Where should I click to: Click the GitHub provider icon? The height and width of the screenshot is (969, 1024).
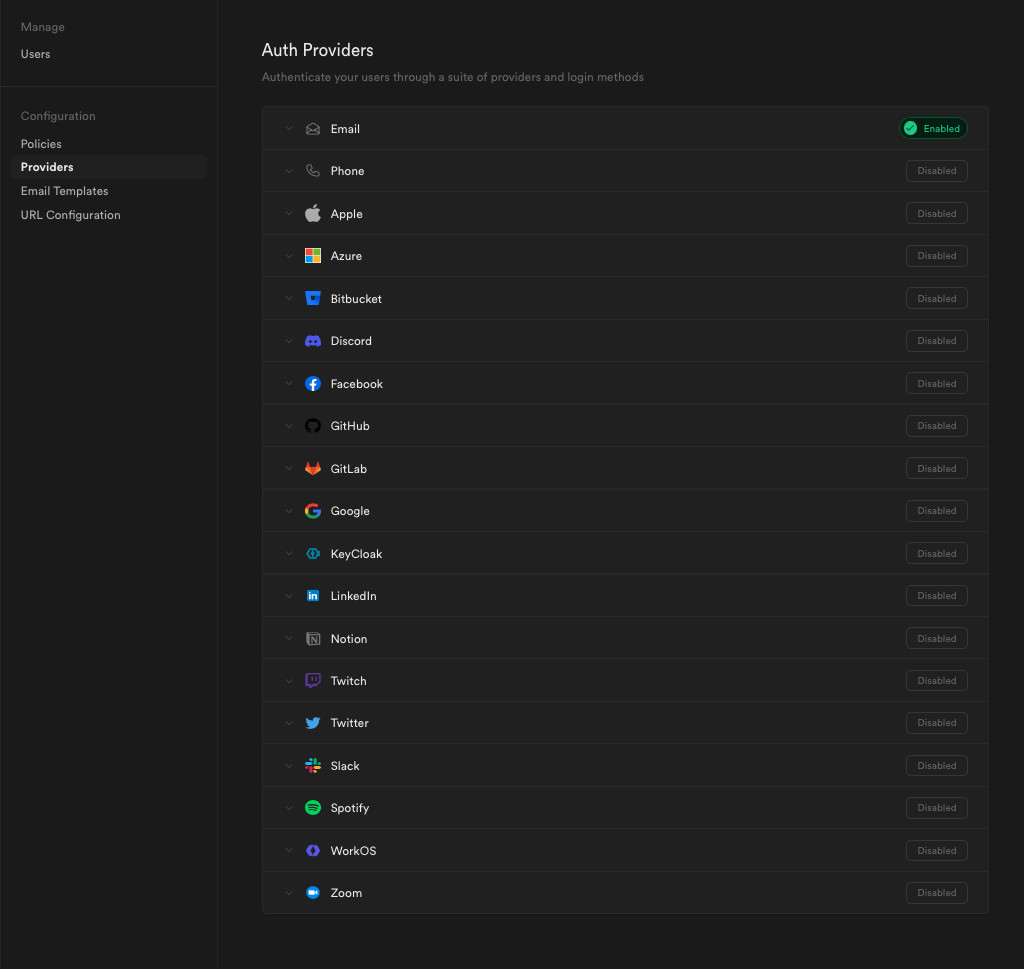[314, 425]
